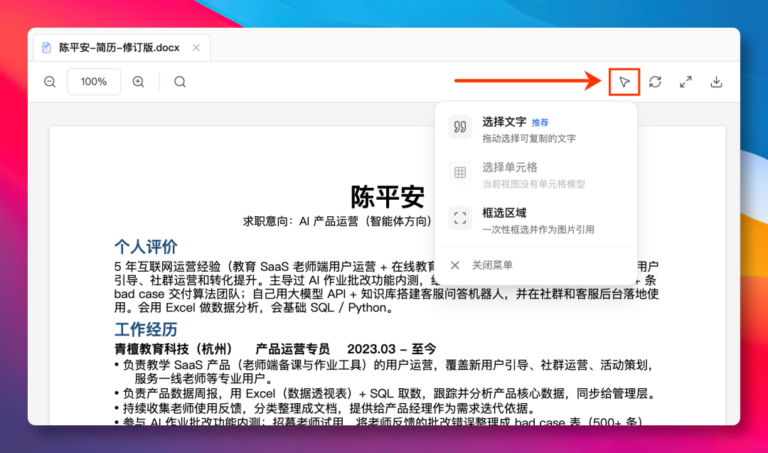This screenshot has width=768, height=453.
Task: Click the refresh document icon
Action: pyautogui.click(x=655, y=82)
